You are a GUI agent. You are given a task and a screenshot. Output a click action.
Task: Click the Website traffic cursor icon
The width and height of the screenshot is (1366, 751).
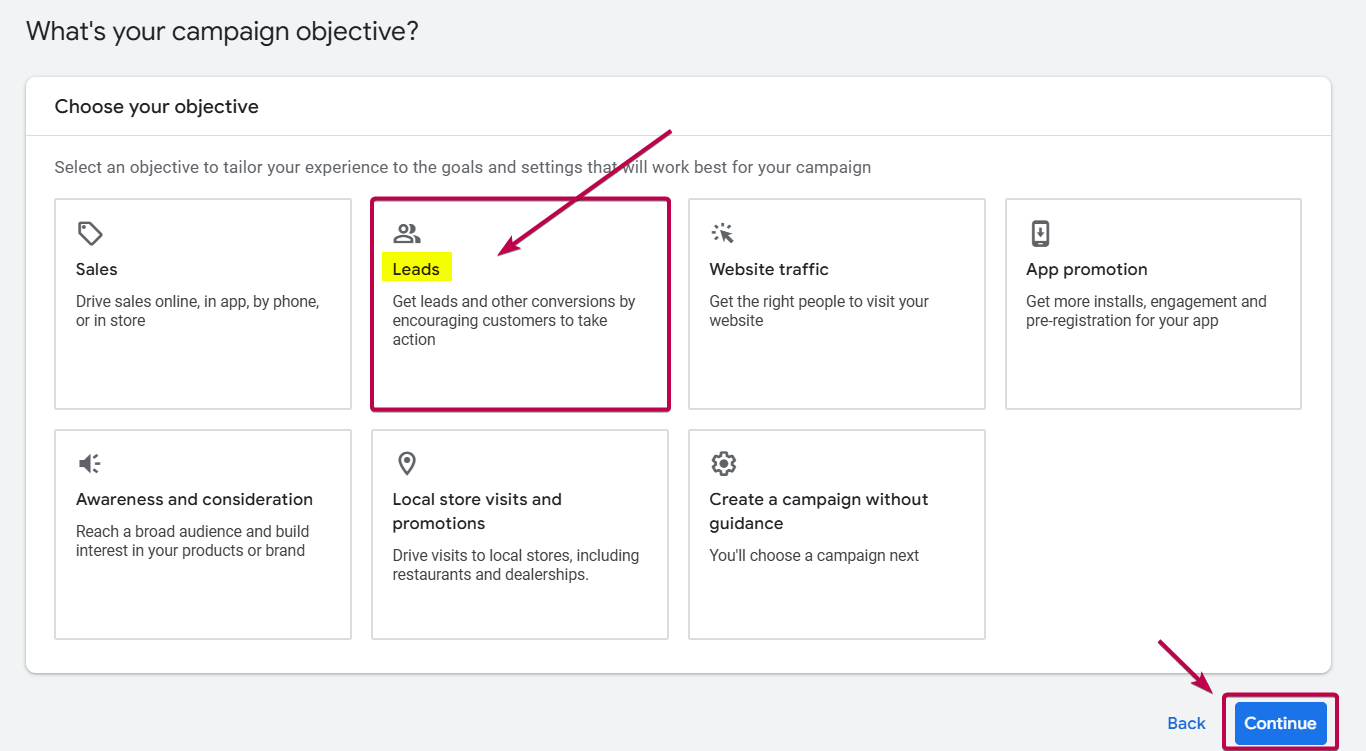click(x=723, y=234)
